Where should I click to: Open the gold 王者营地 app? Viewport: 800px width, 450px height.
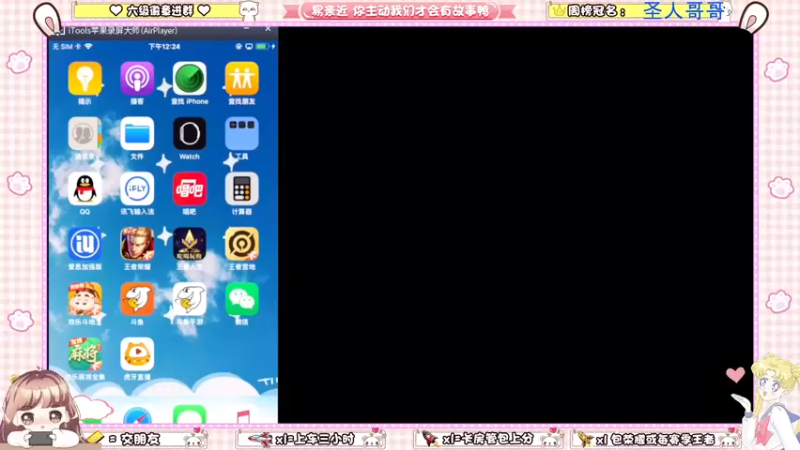pyautogui.click(x=242, y=244)
